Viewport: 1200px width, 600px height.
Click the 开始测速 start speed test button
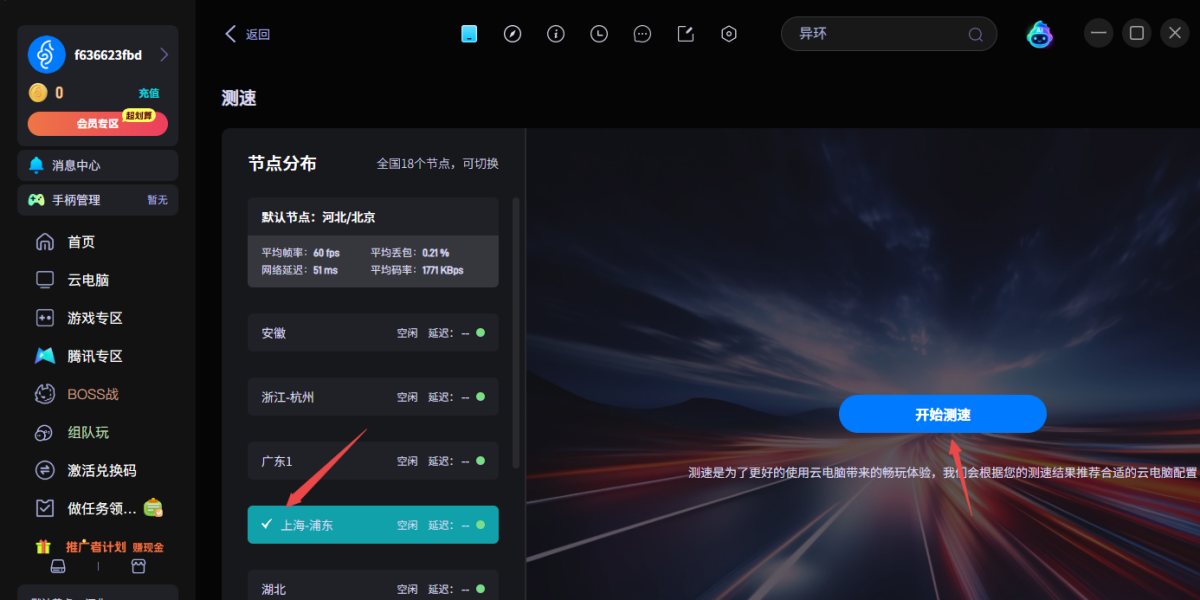(x=942, y=414)
